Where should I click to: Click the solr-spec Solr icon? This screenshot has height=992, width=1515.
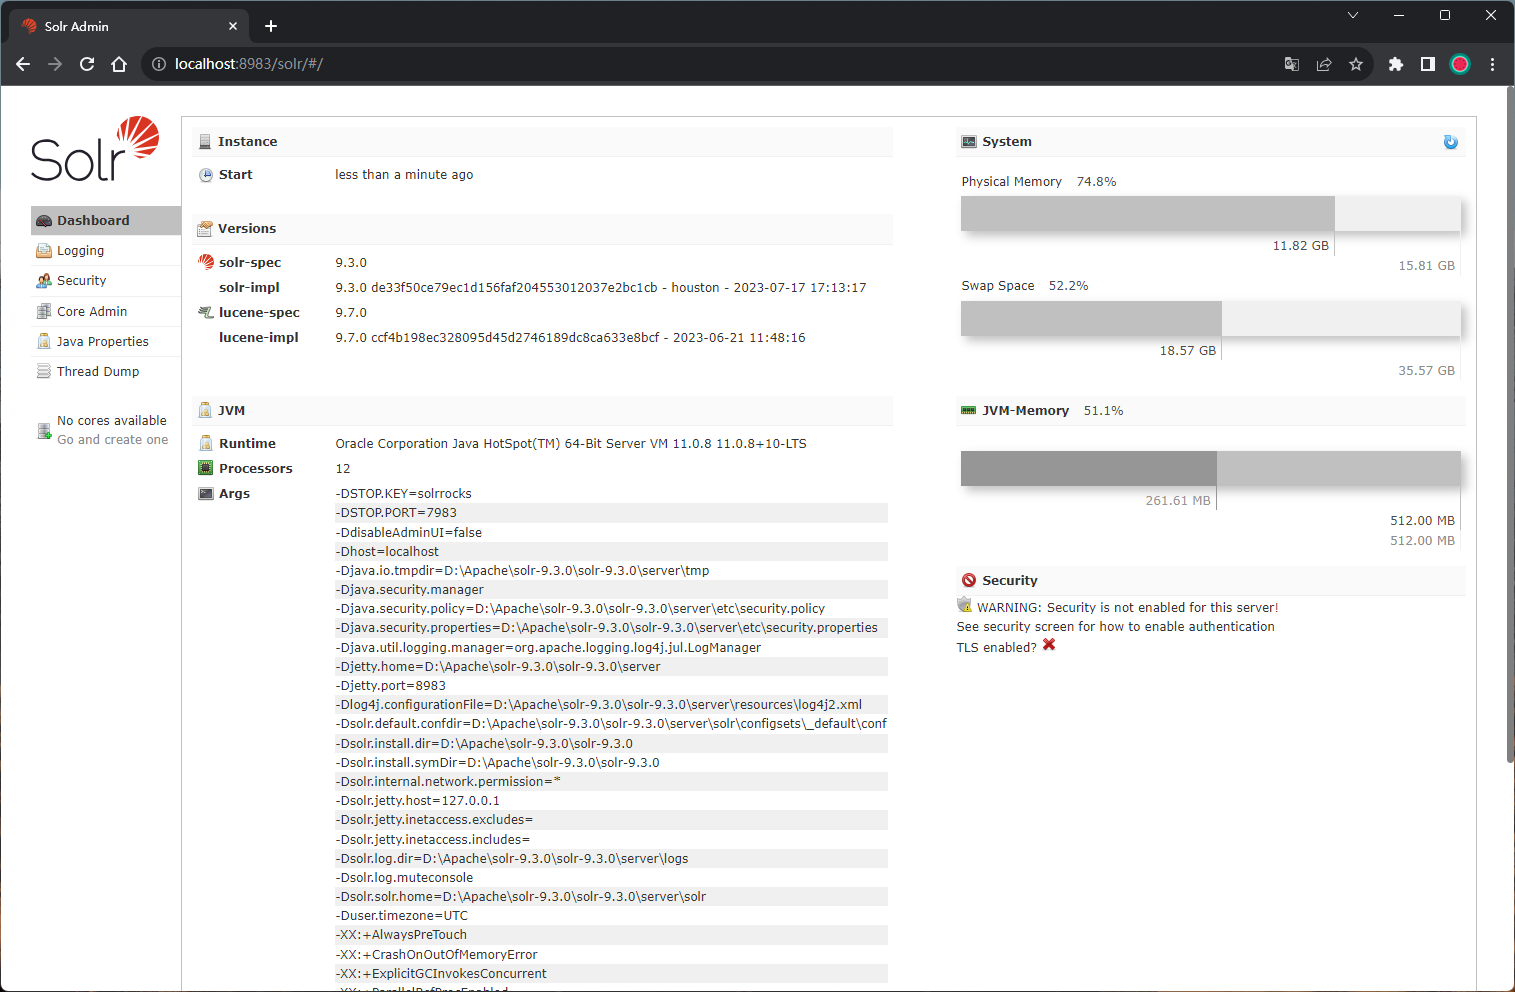206,262
